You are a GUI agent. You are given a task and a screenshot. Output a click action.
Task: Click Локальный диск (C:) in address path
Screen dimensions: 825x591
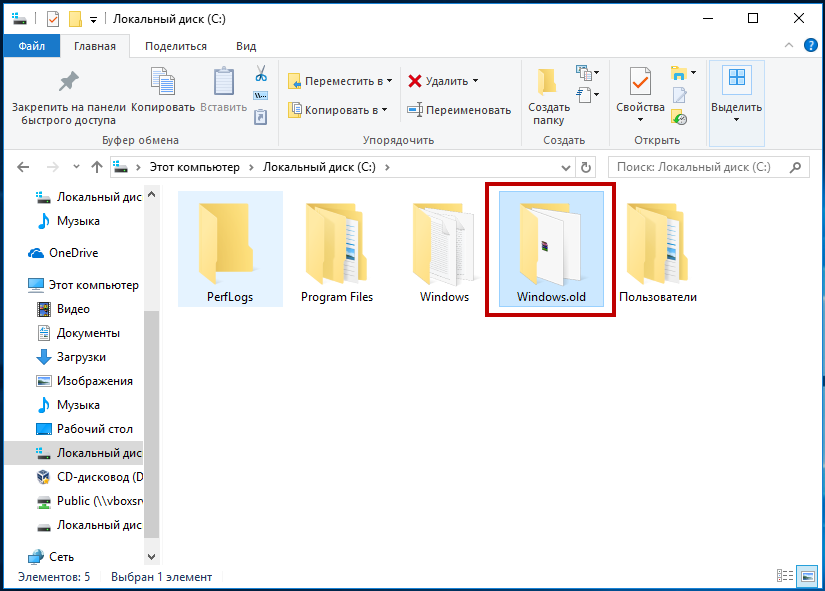[319, 167]
